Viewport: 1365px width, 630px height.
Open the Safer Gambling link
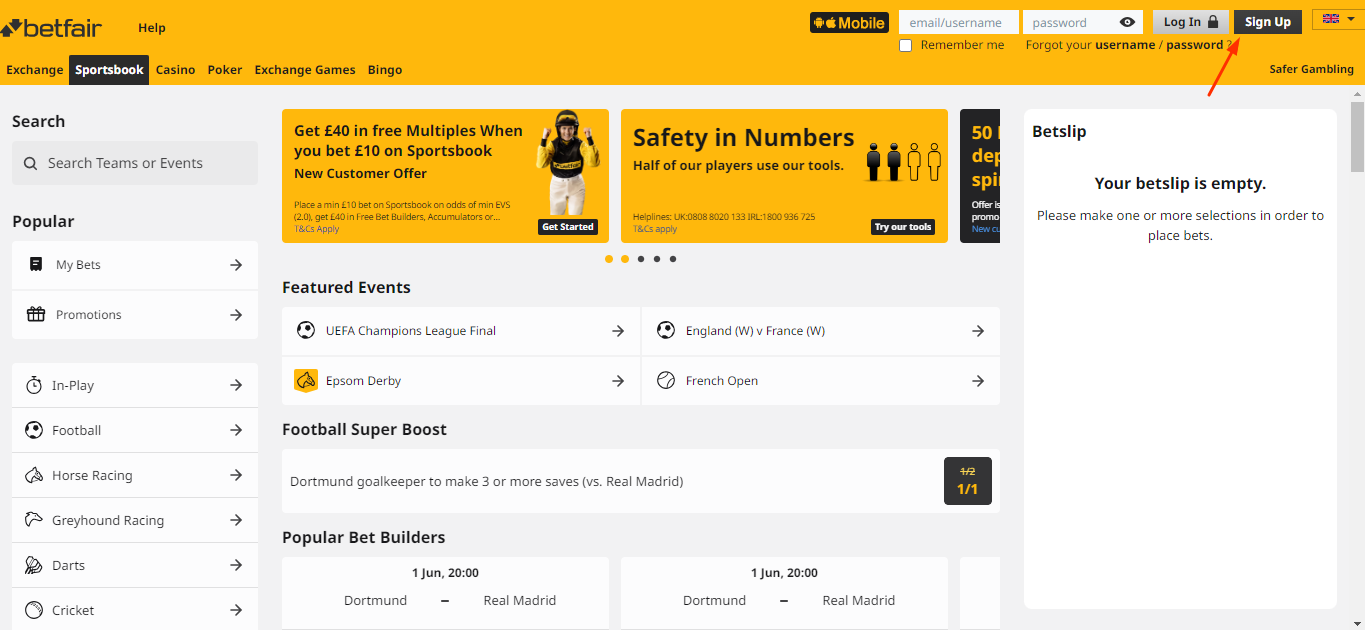coord(1311,69)
